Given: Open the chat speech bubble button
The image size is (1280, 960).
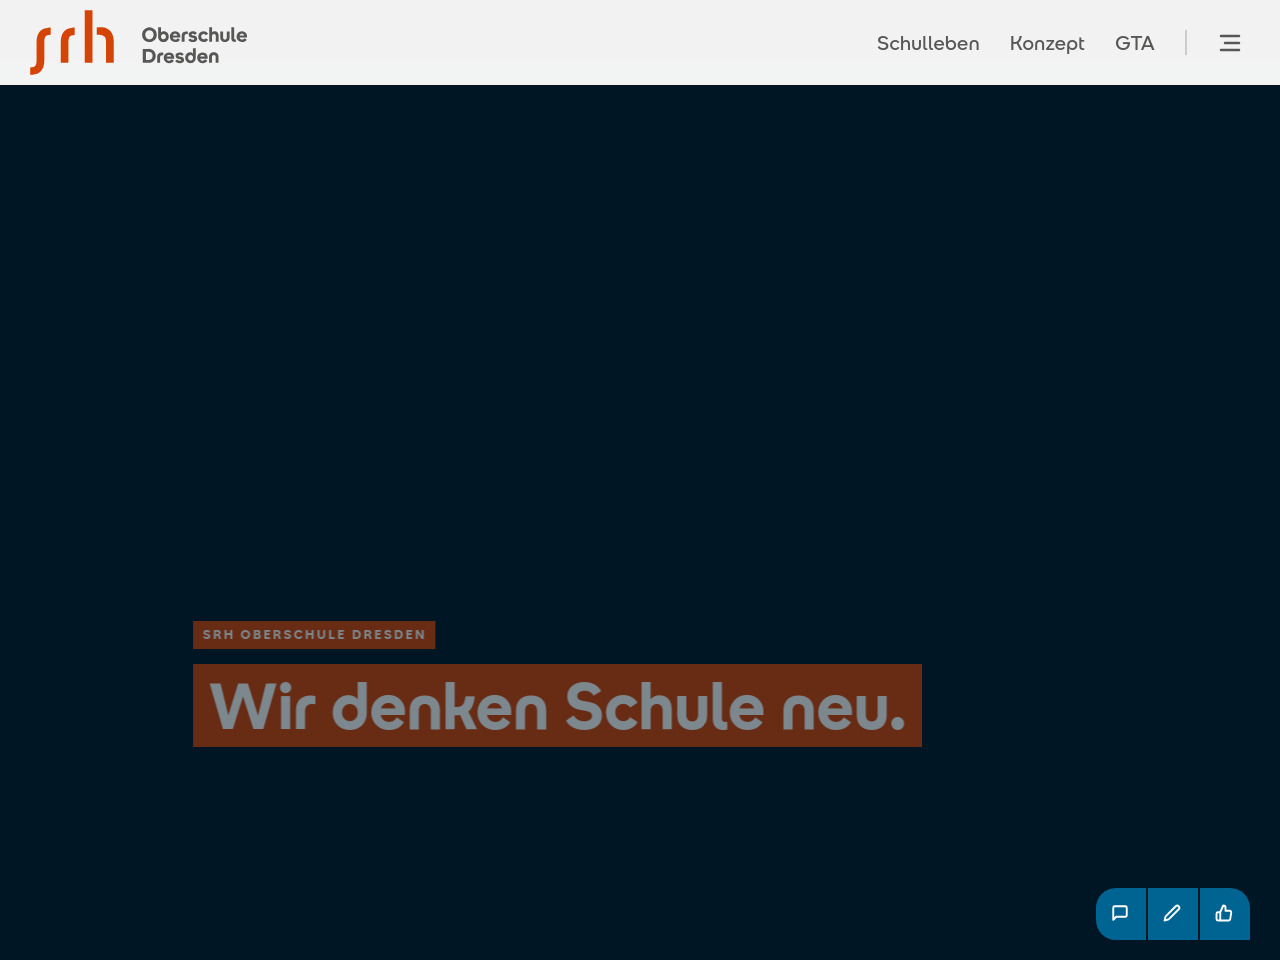Looking at the screenshot, I should point(1120,913).
